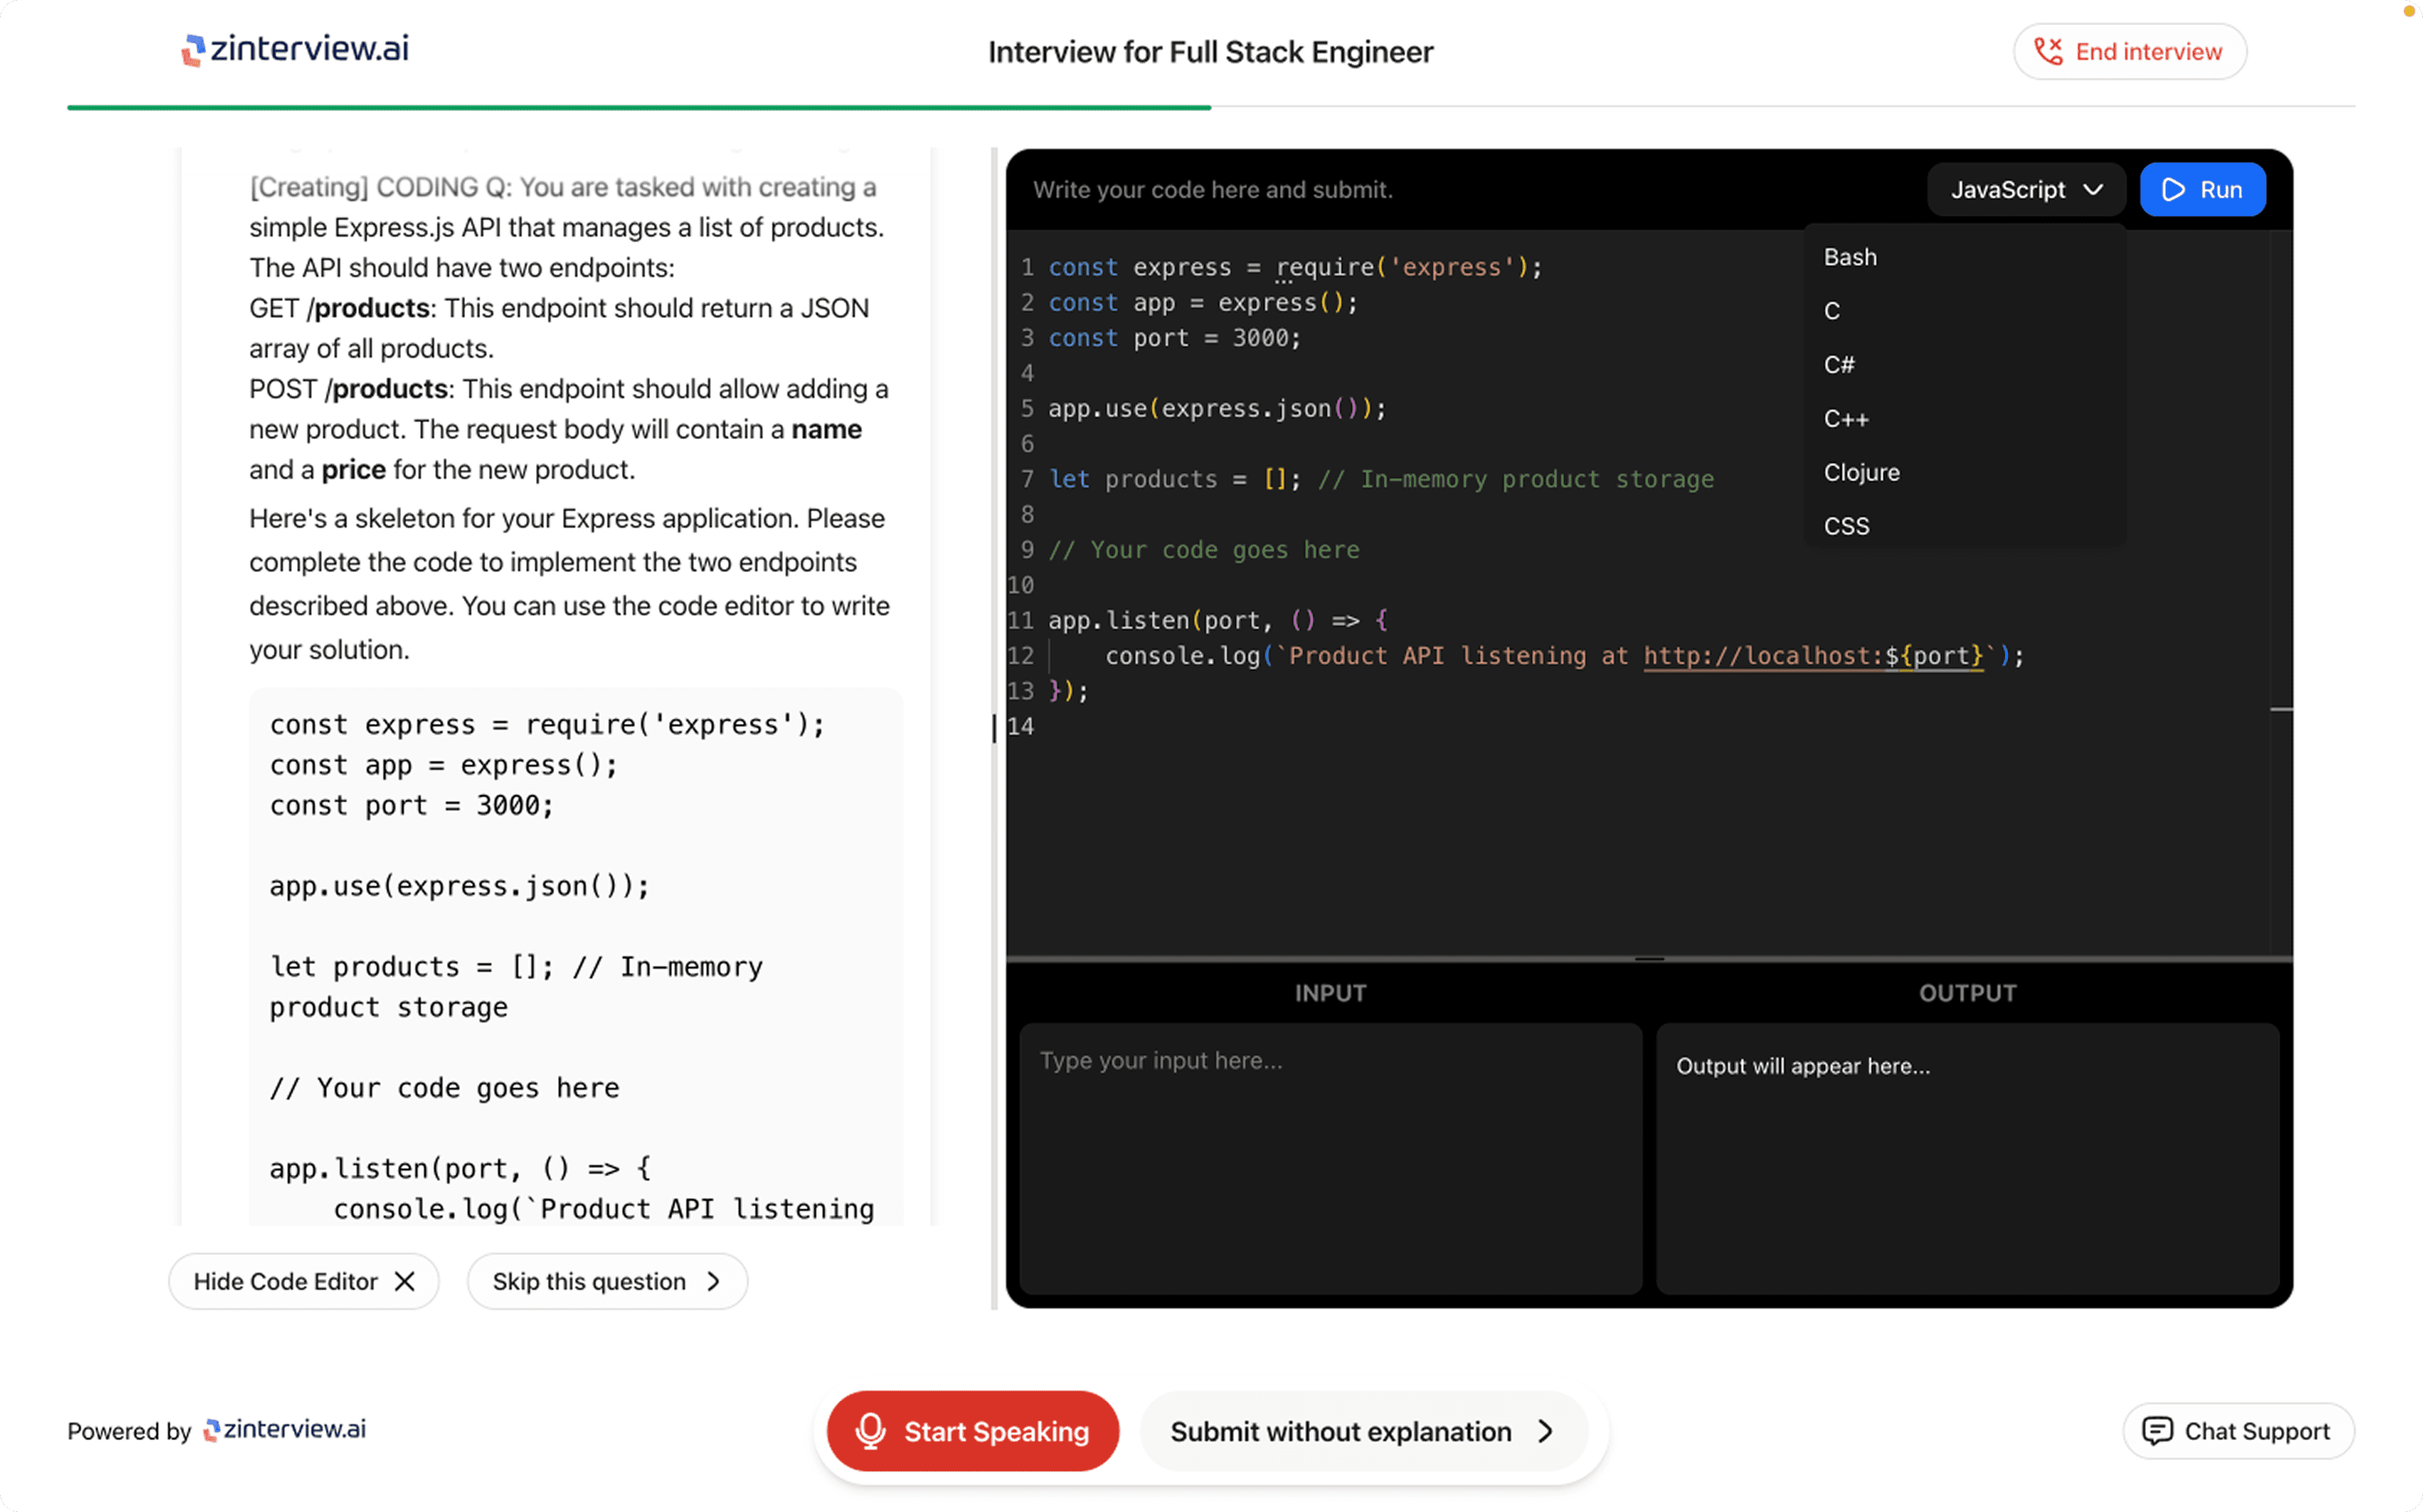Click the End interview button
The image size is (2423, 1512).
pyautogui.click(x=2129, y=51)
